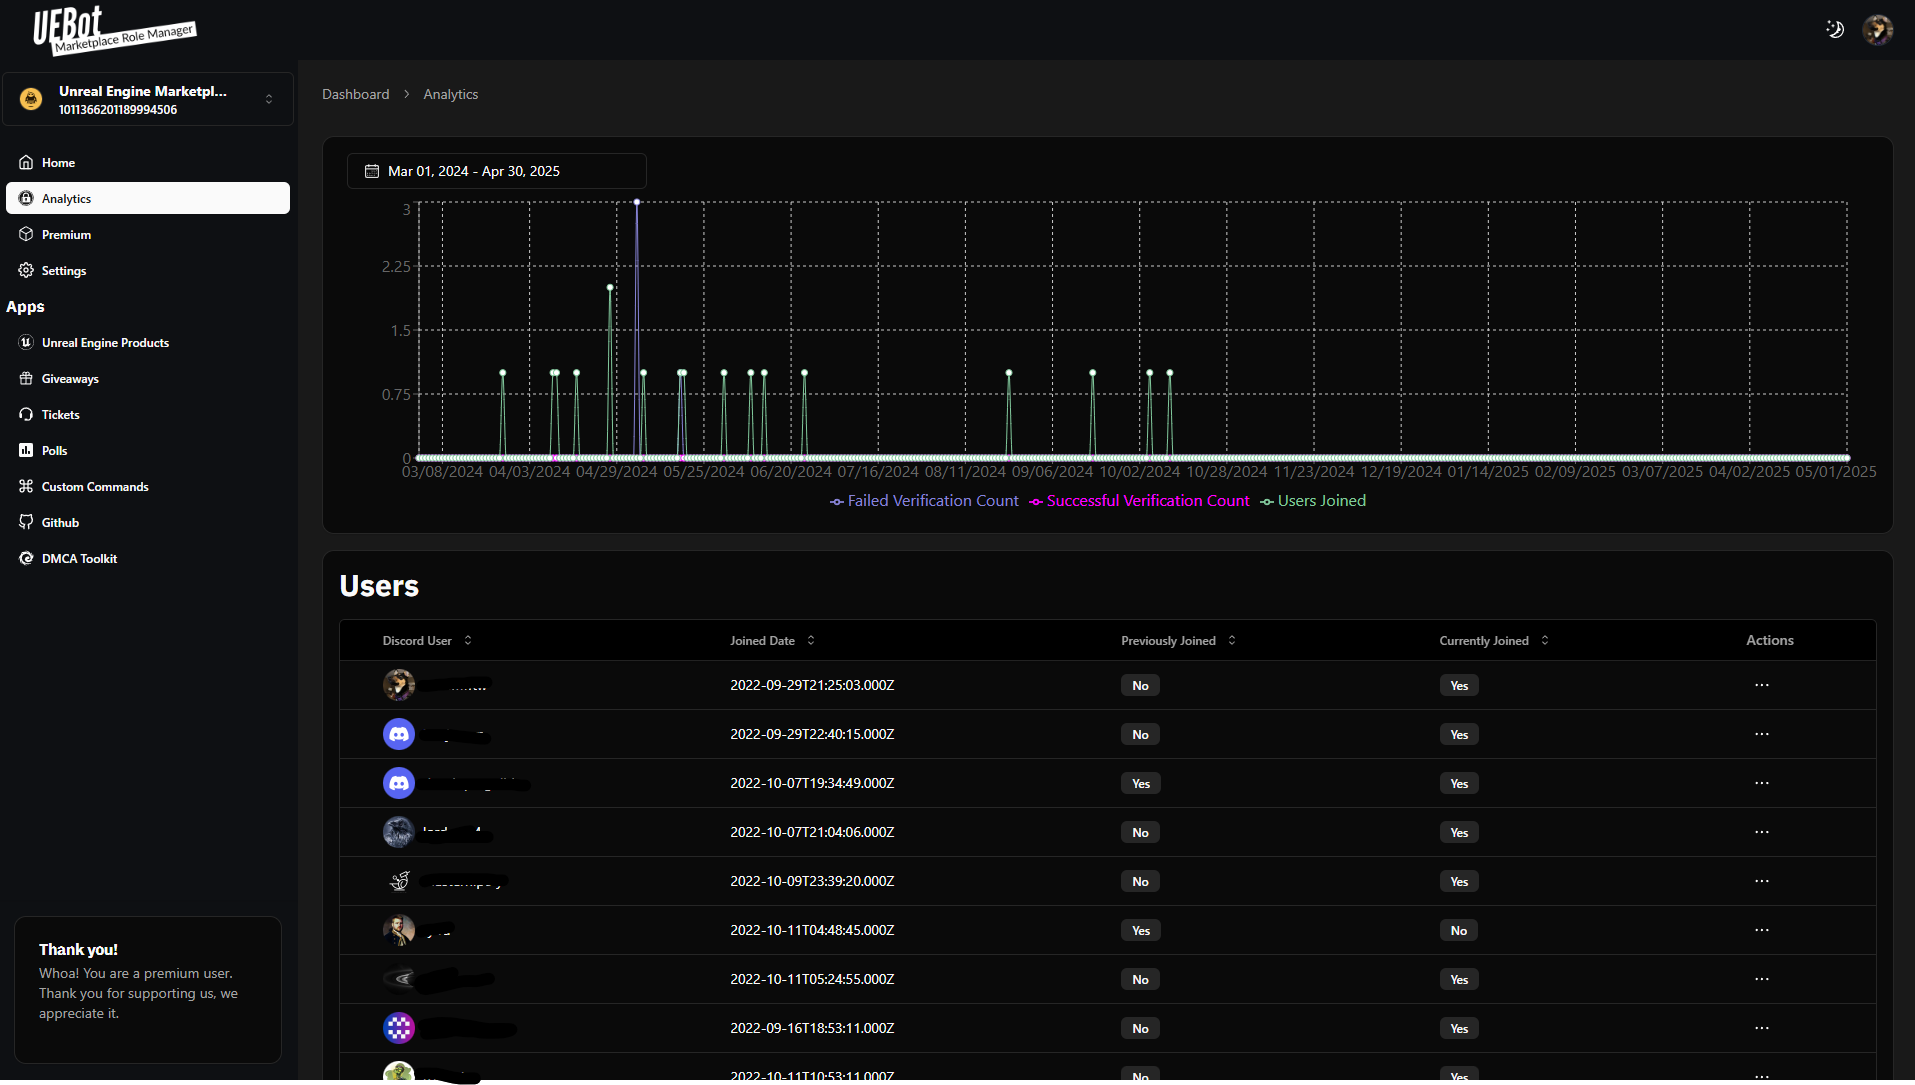Click joined date 2022-09-16T18:53:11.000Z
Viewport: 1915px width, 1085px height.
[812, 1028]
